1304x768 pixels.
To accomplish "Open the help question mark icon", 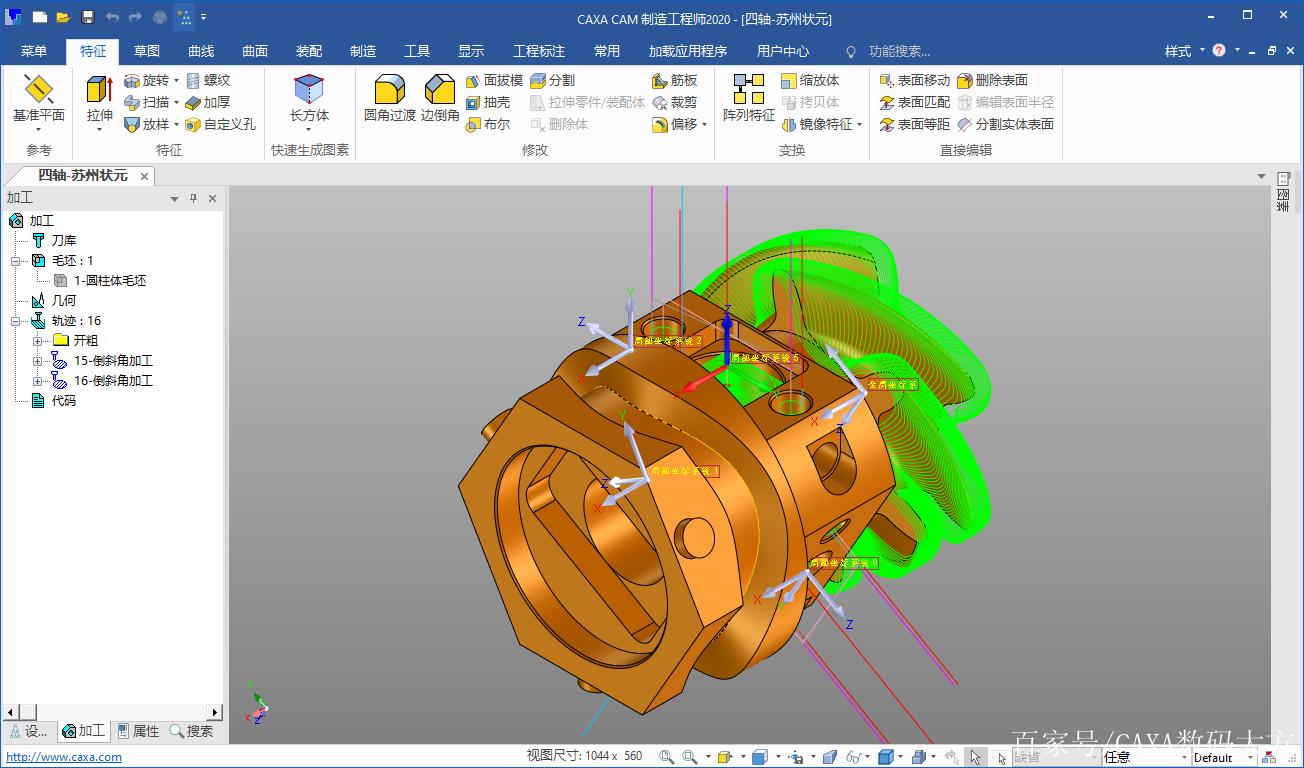I will (1219, 51).
